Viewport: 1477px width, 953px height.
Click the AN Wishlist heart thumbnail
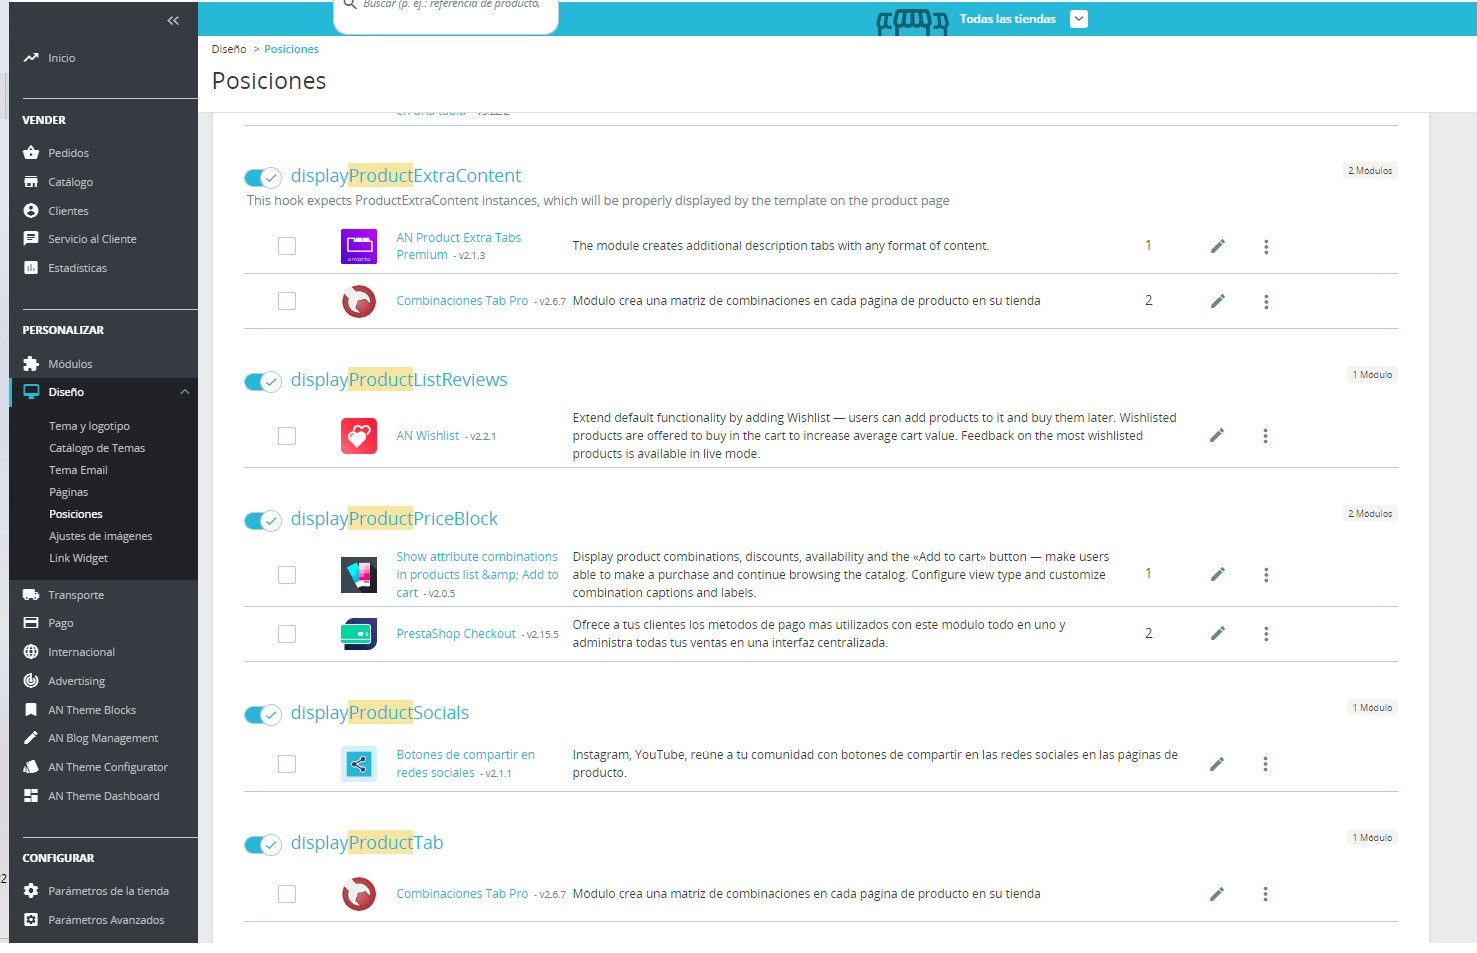coord(359,436)
